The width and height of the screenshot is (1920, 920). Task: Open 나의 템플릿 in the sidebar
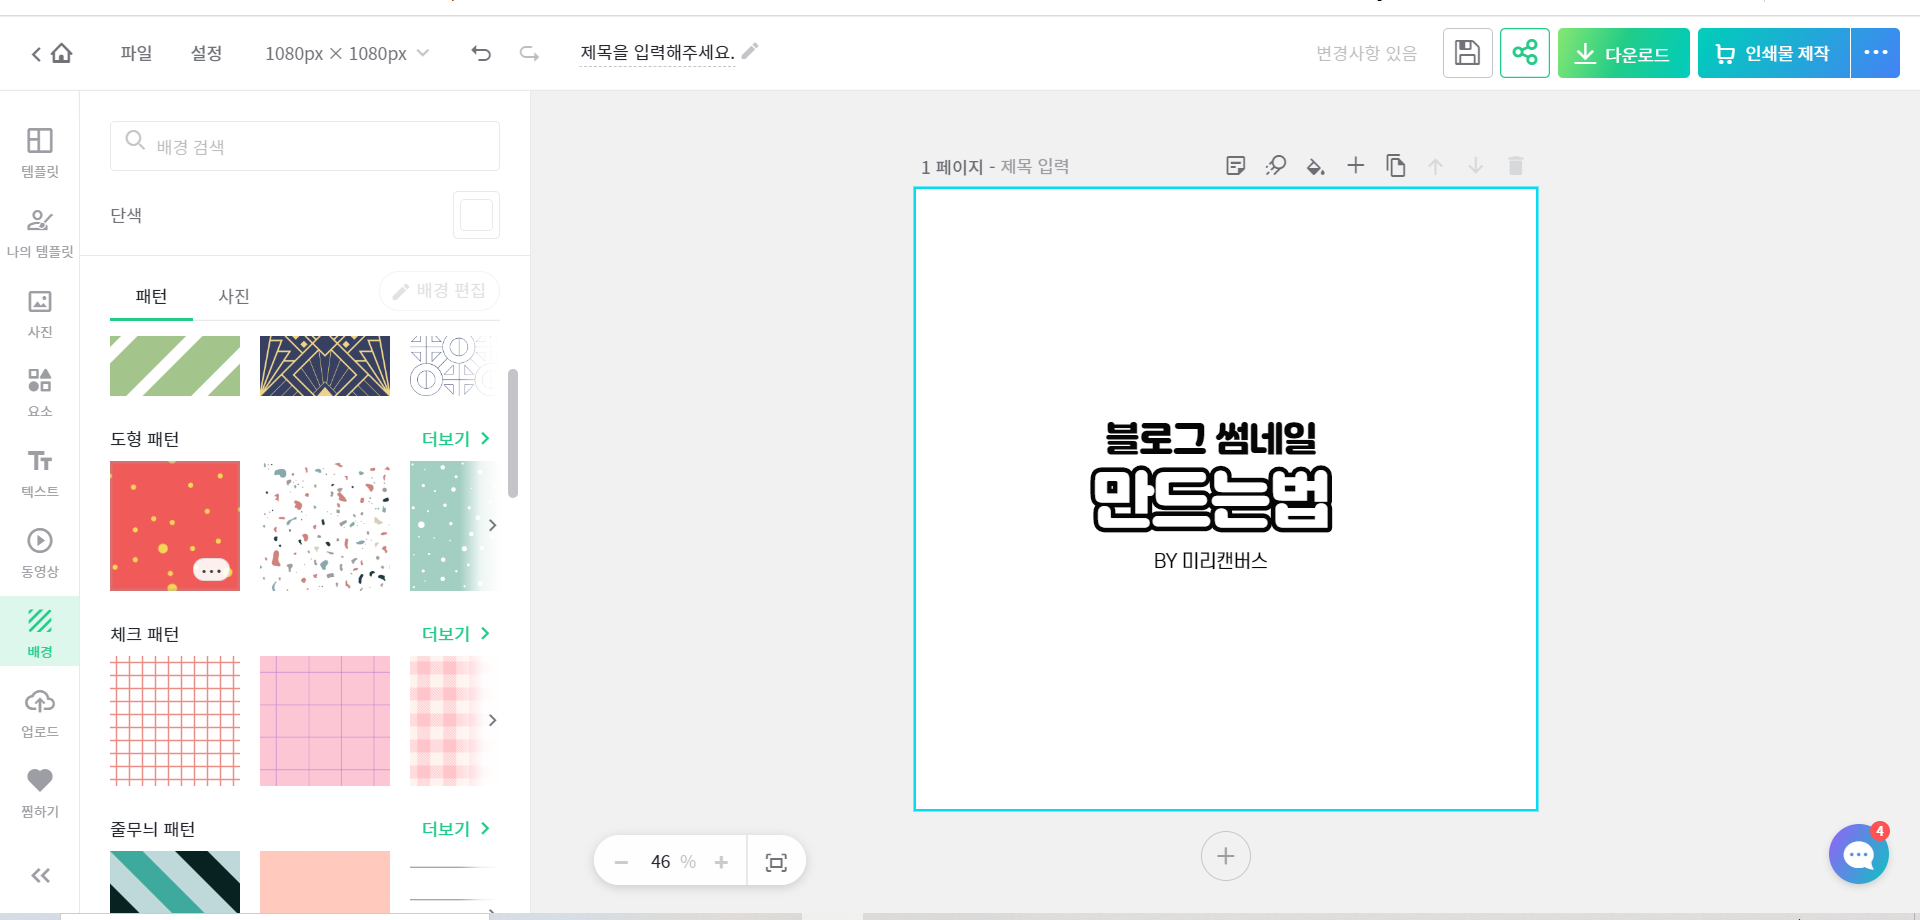[x=40, y=232]
